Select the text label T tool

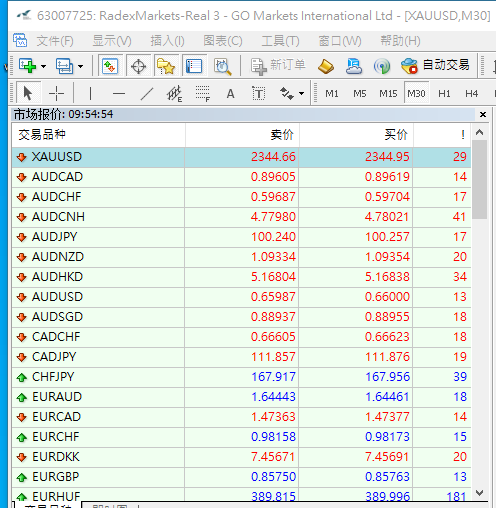point(259,93)
